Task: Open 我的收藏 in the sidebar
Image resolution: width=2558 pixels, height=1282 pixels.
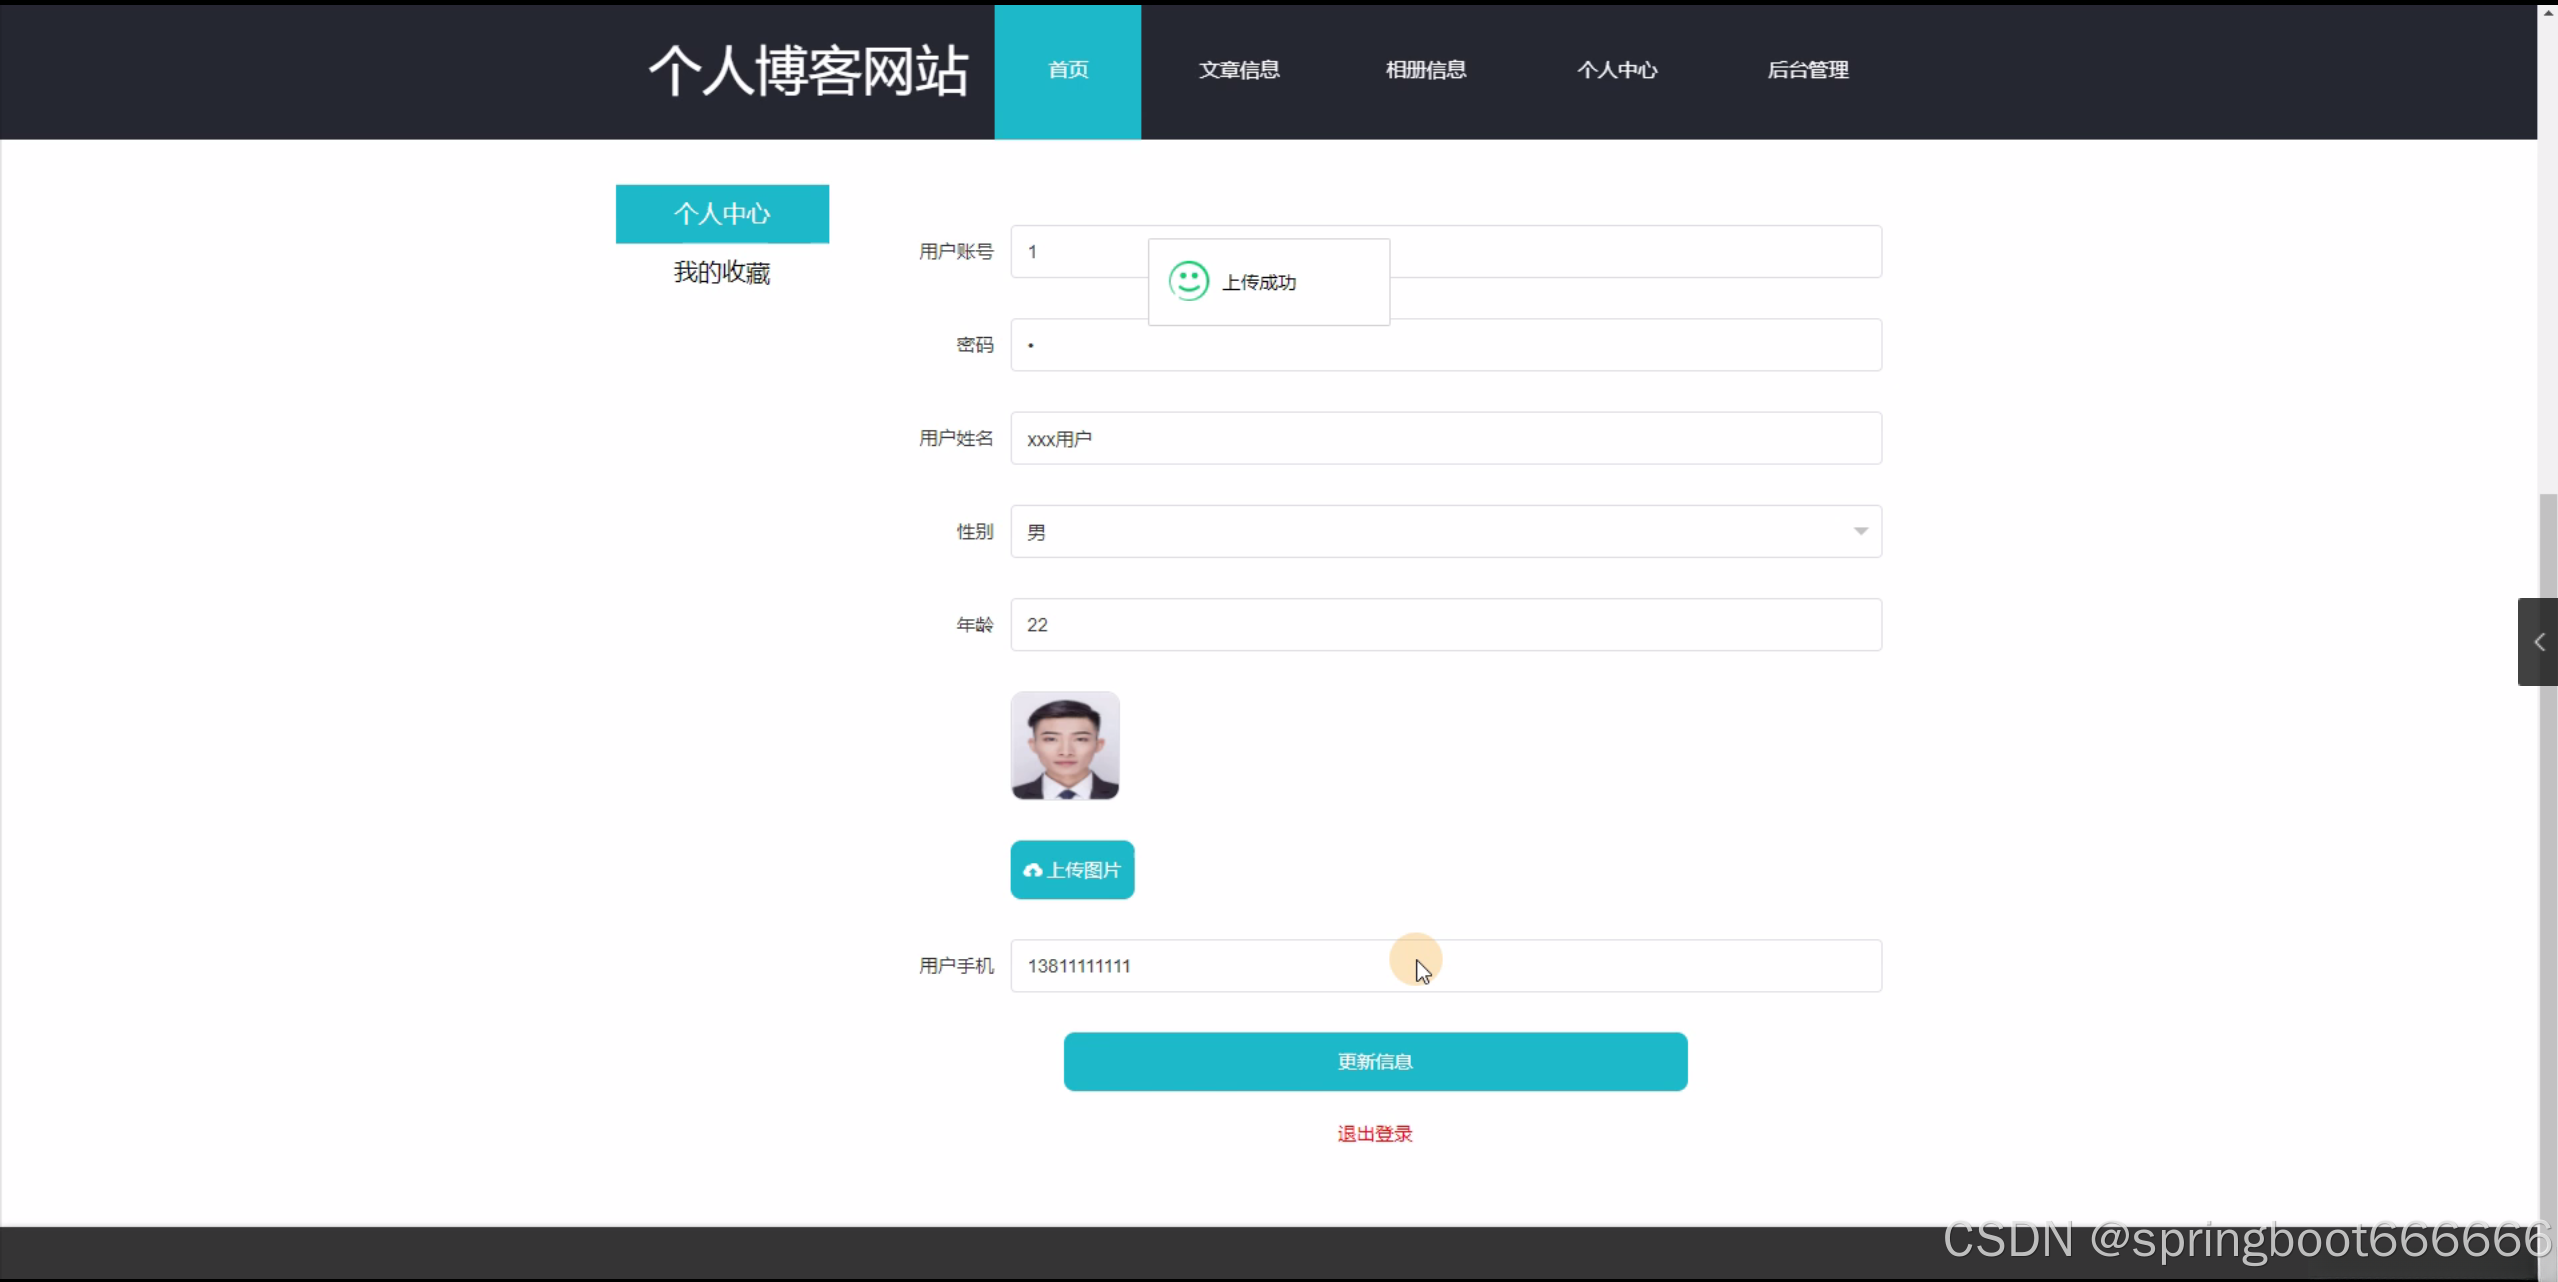Action: (x=722, y=272)
